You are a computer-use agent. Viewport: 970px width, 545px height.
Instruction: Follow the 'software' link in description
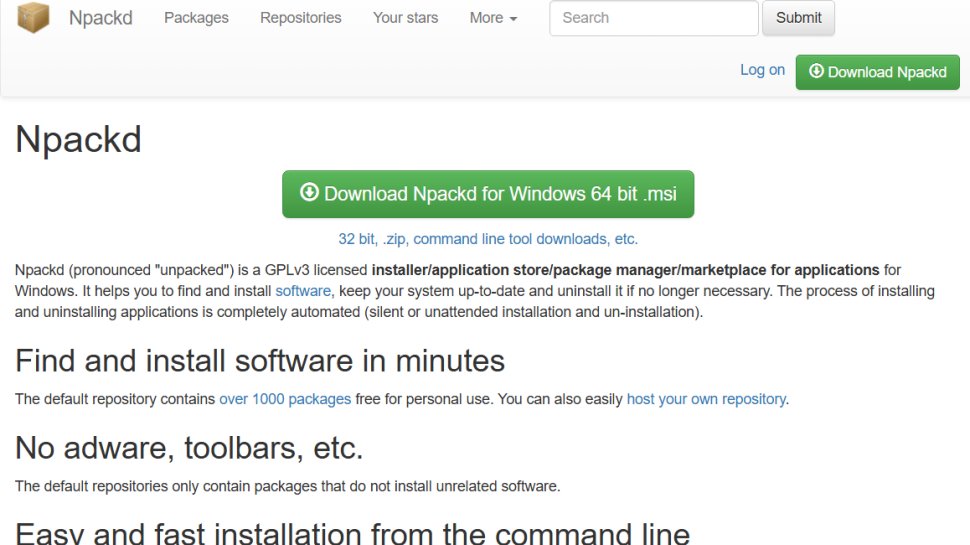303,291
